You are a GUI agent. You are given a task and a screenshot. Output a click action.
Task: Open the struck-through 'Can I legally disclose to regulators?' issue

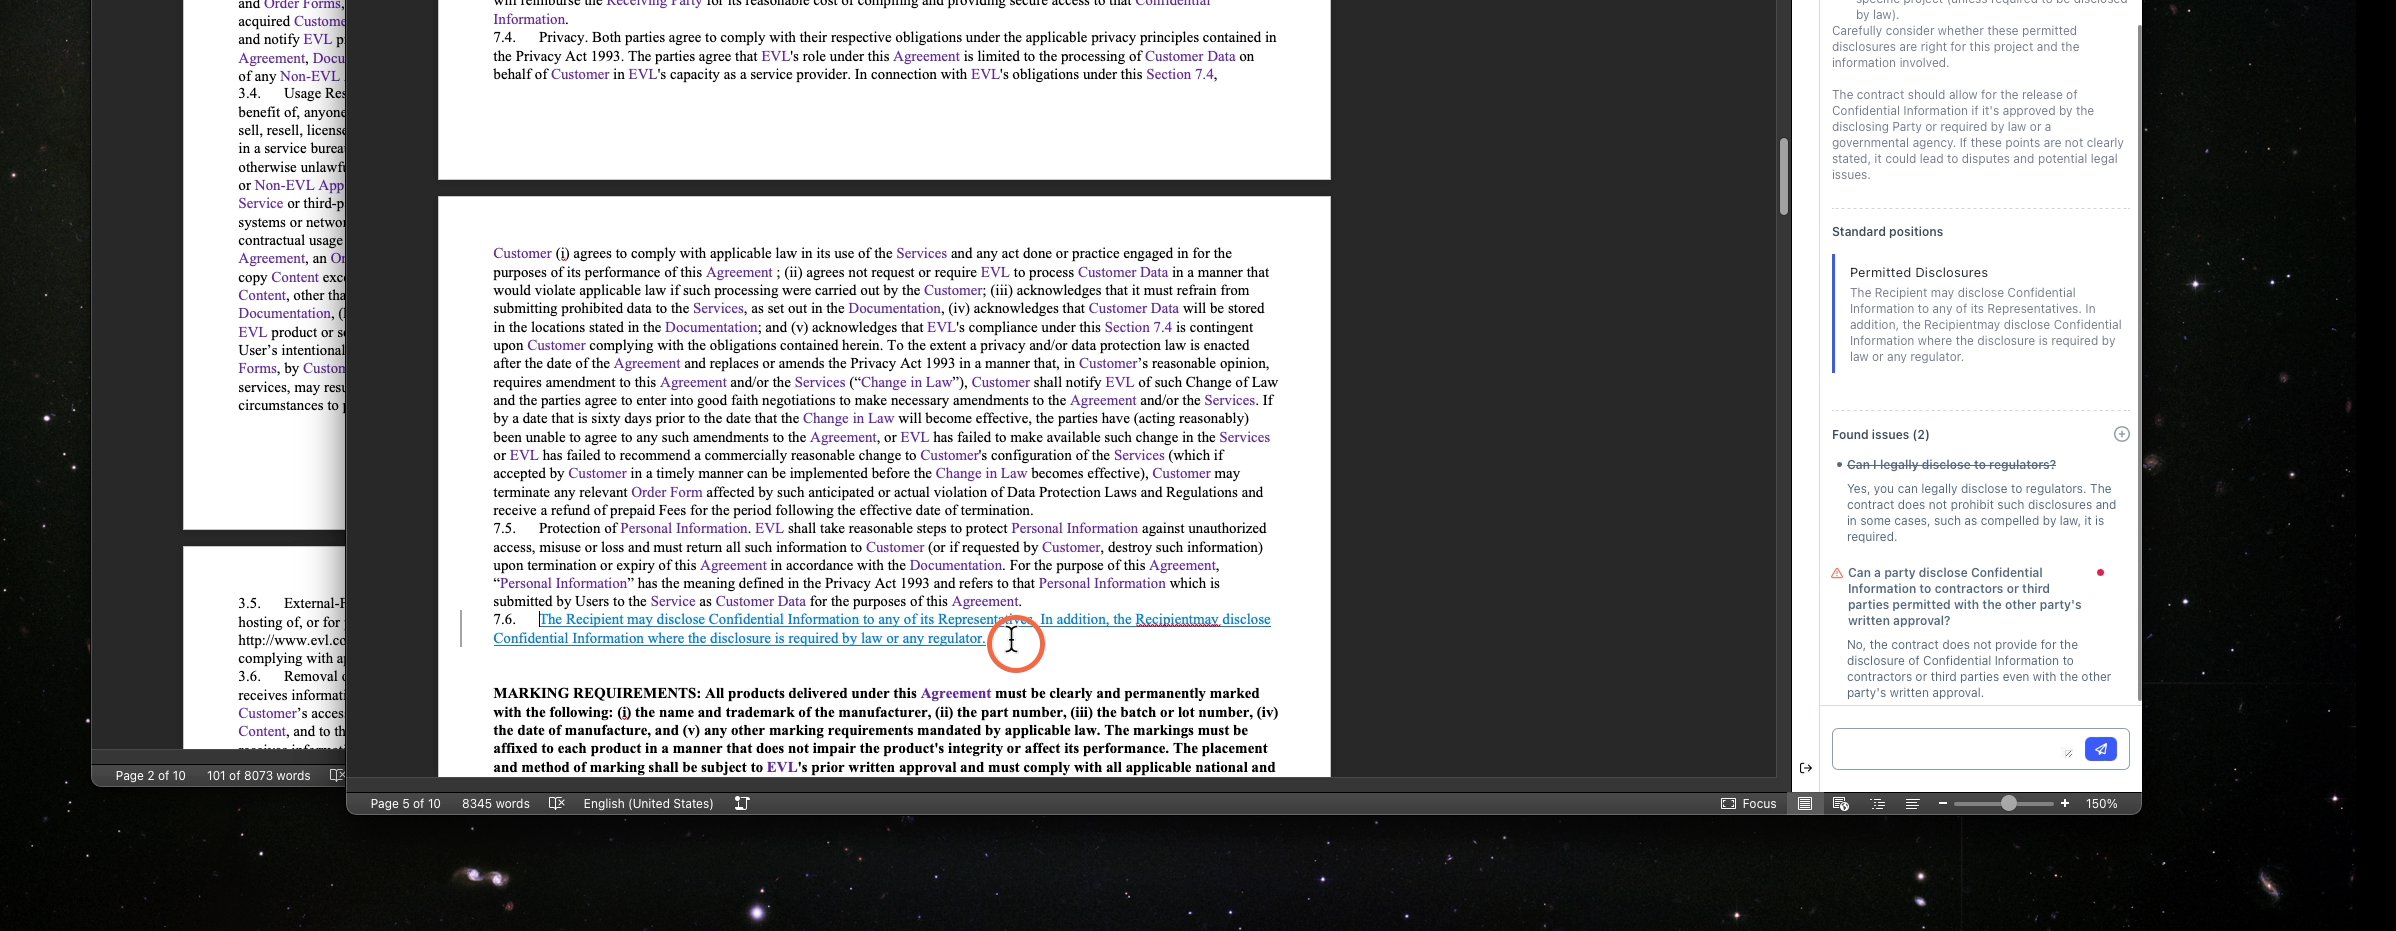point(1951,465)
